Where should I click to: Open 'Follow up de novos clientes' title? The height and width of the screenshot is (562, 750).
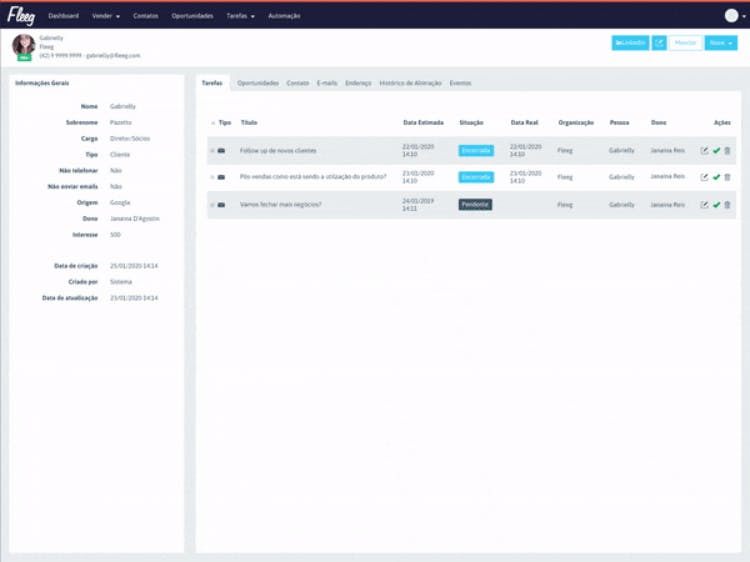pos(278,151)
